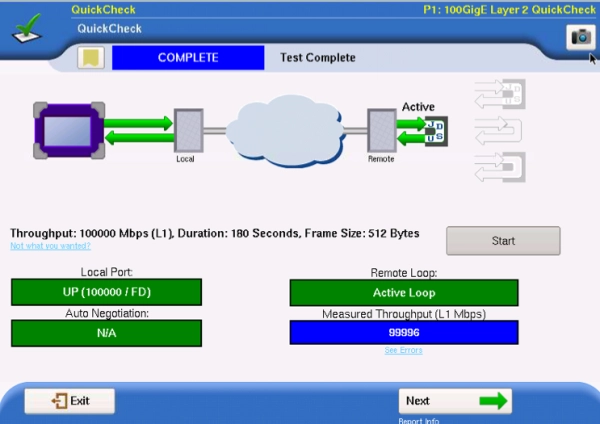Choose the bottom grayed loop icon
The image size is (600, 424).
500,166
